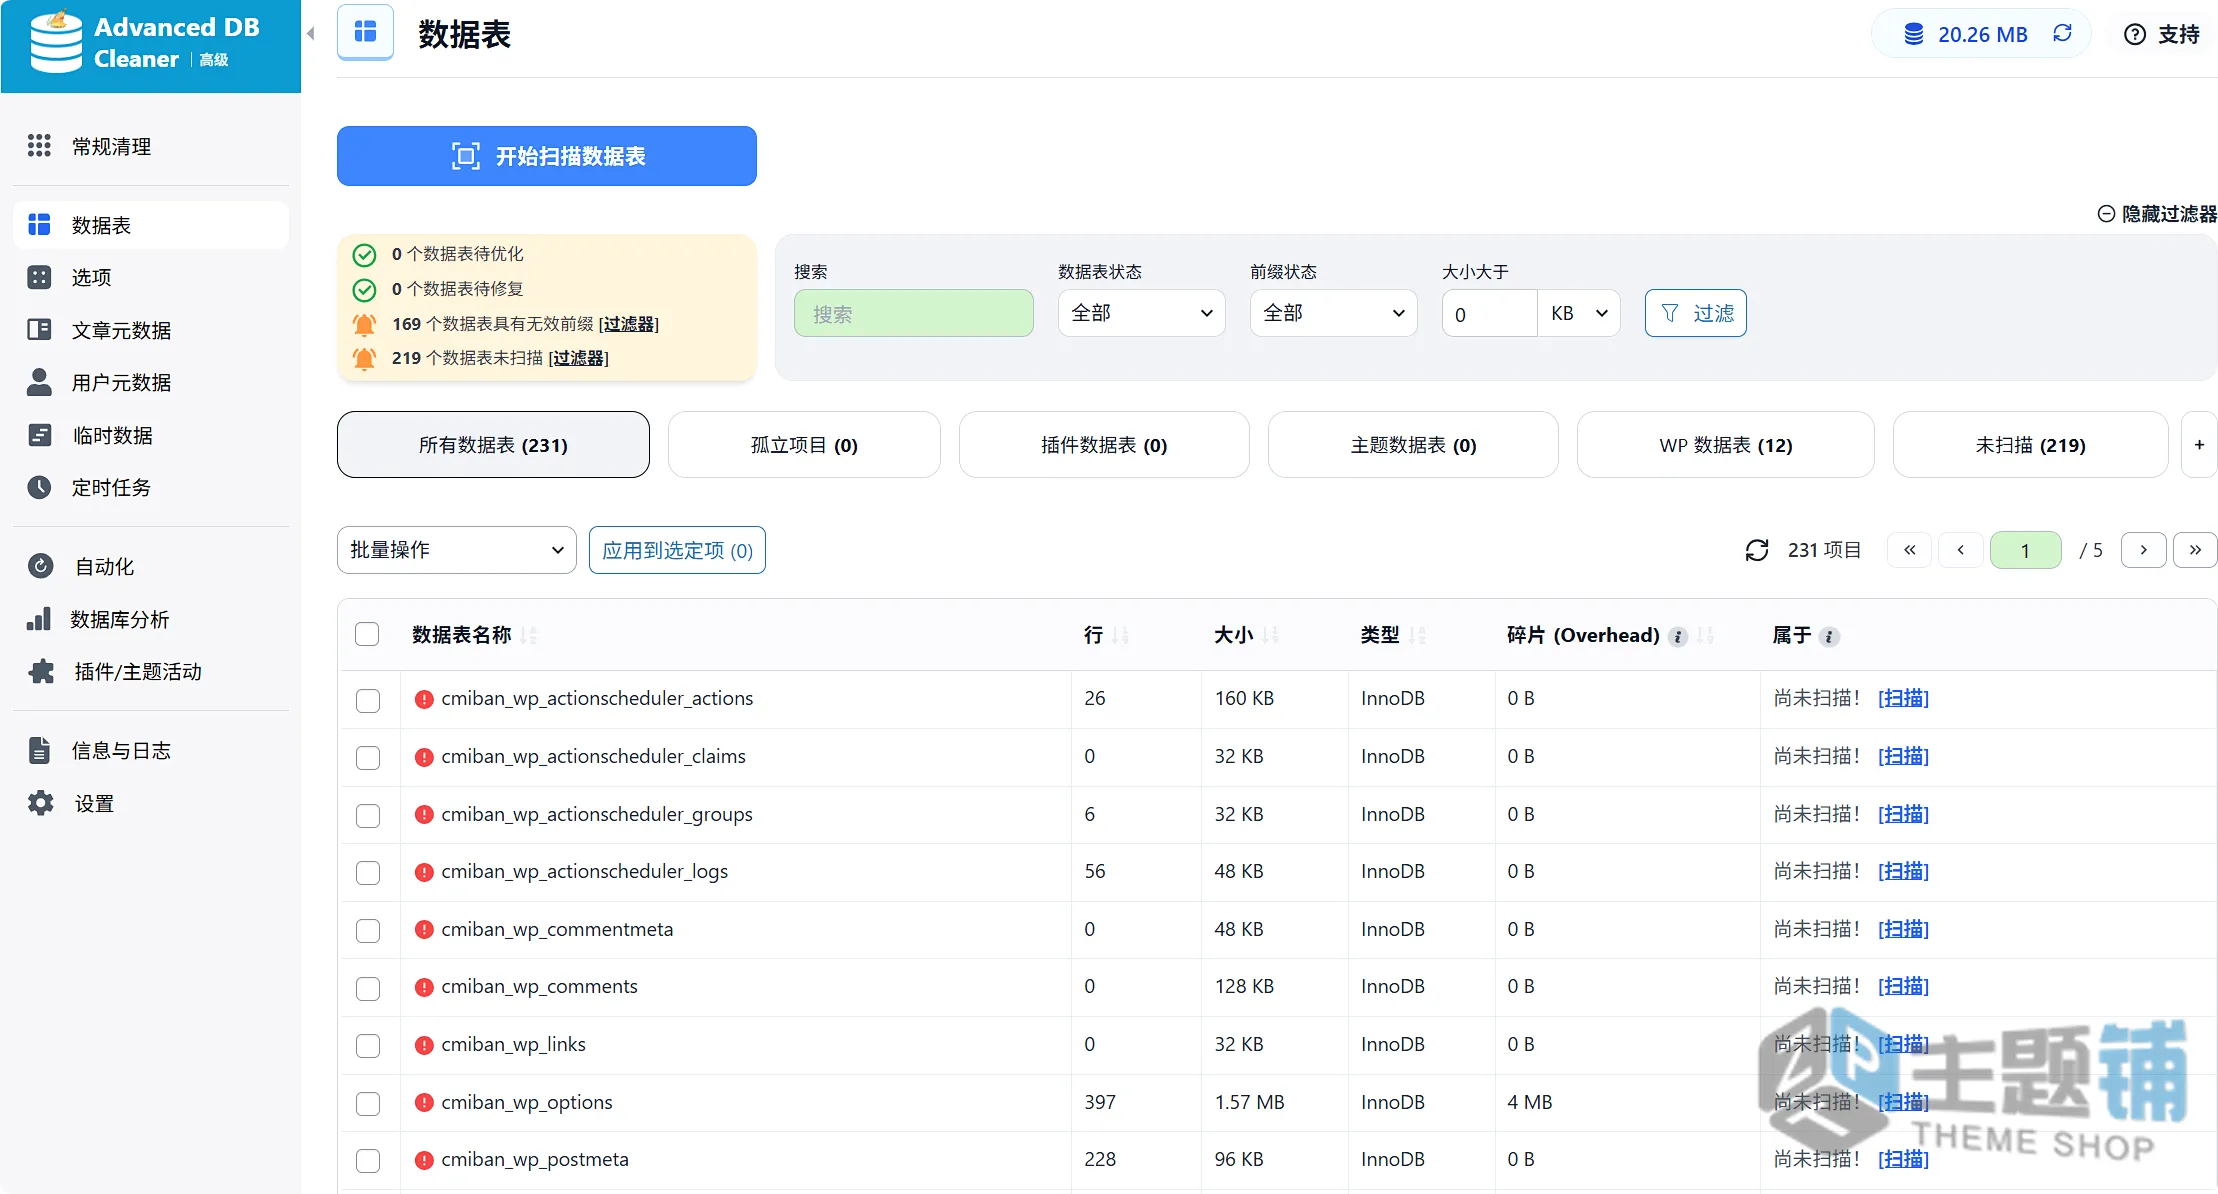The width and height of the screenshot is (2218, 1194).
Task: Click 扫描 link for cmiban_wp_actionscheduler_actions
Action: [x=1903, y=698]
